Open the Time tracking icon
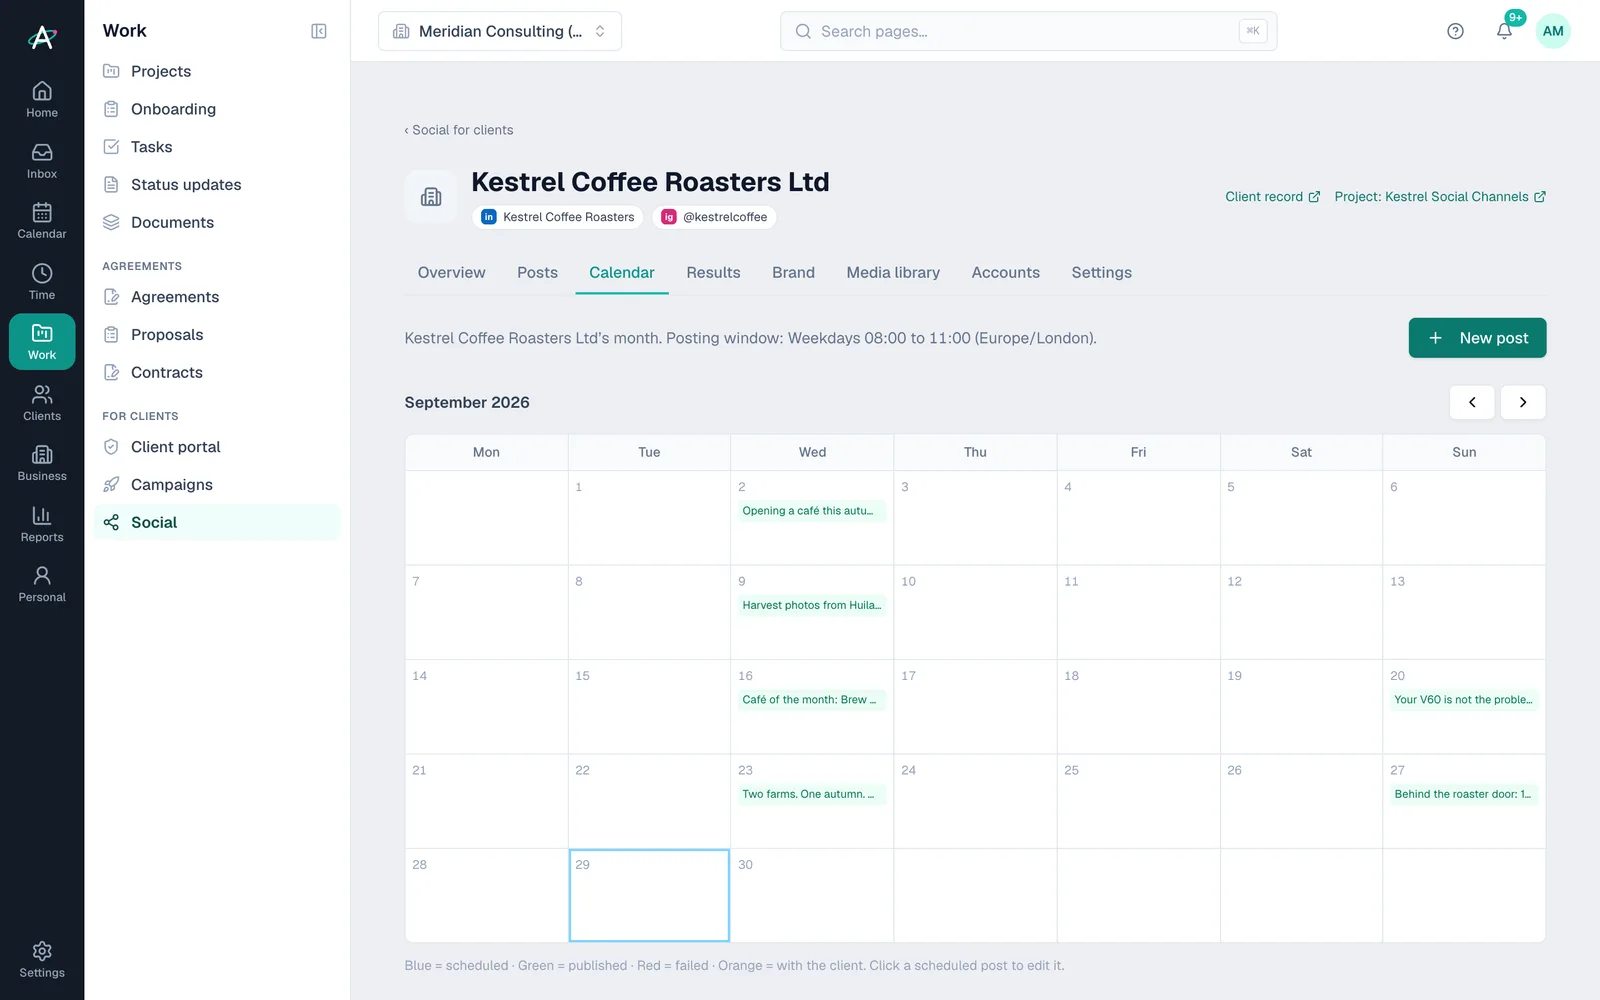Screen dimensions: 1600x1000 (42, 282)
